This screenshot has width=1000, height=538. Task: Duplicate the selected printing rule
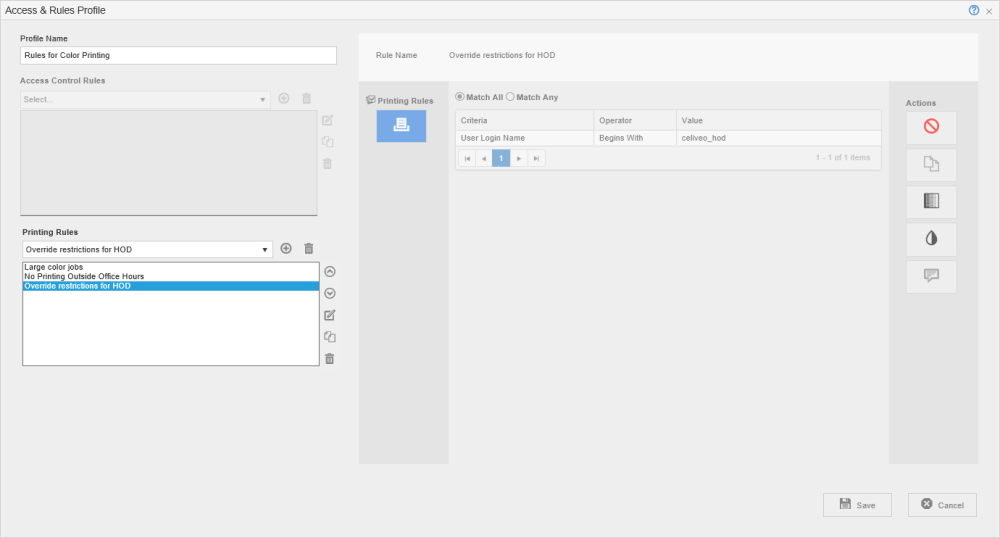pyautogui.click(x=330, y=337)
